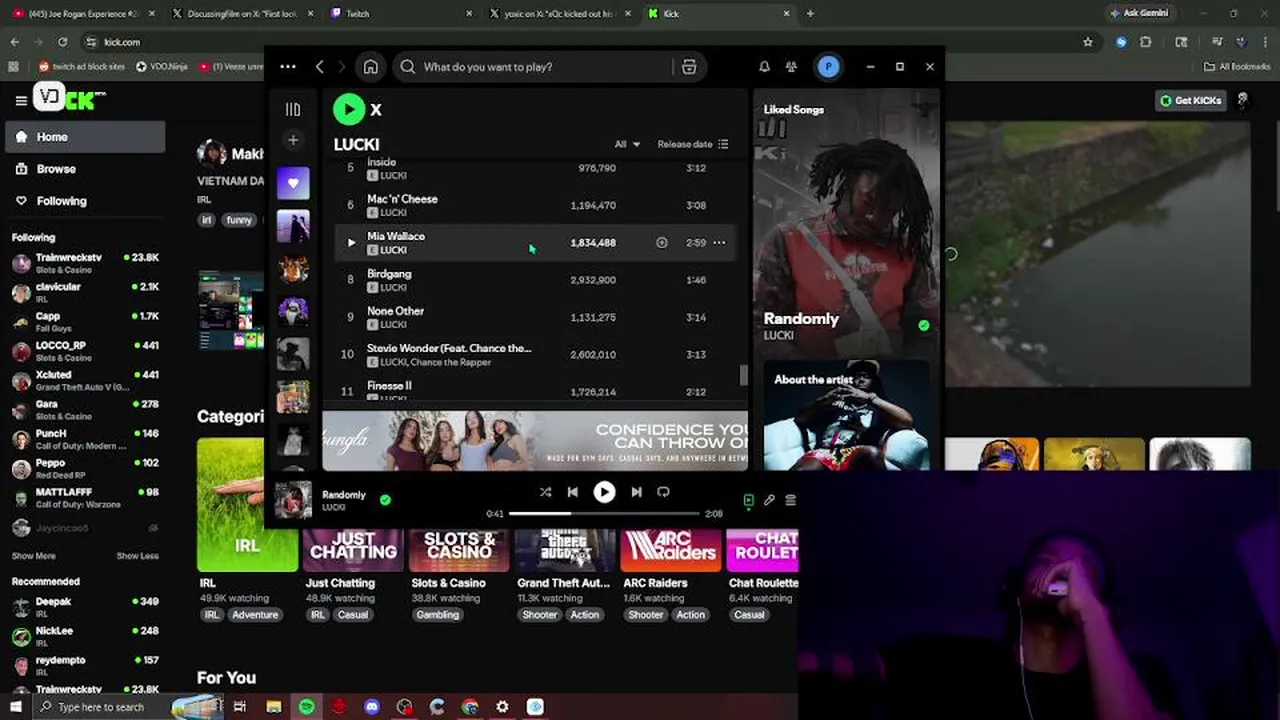Toggle shuffle in the Spotify player
Viewport: 1280px width, 720px height.
(x=545, y=492)
